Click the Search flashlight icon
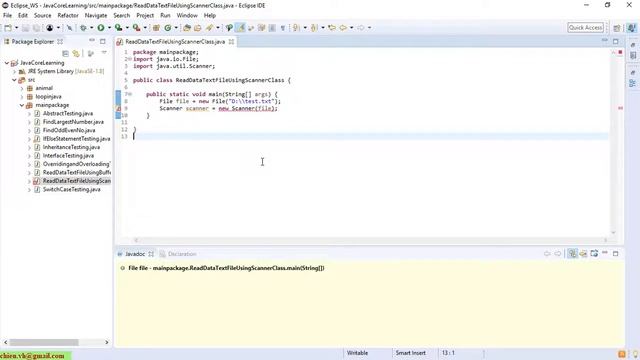Image resolution: width=640 pixels, height=360 pixels. pyautogui.click(x=209, y=28)
